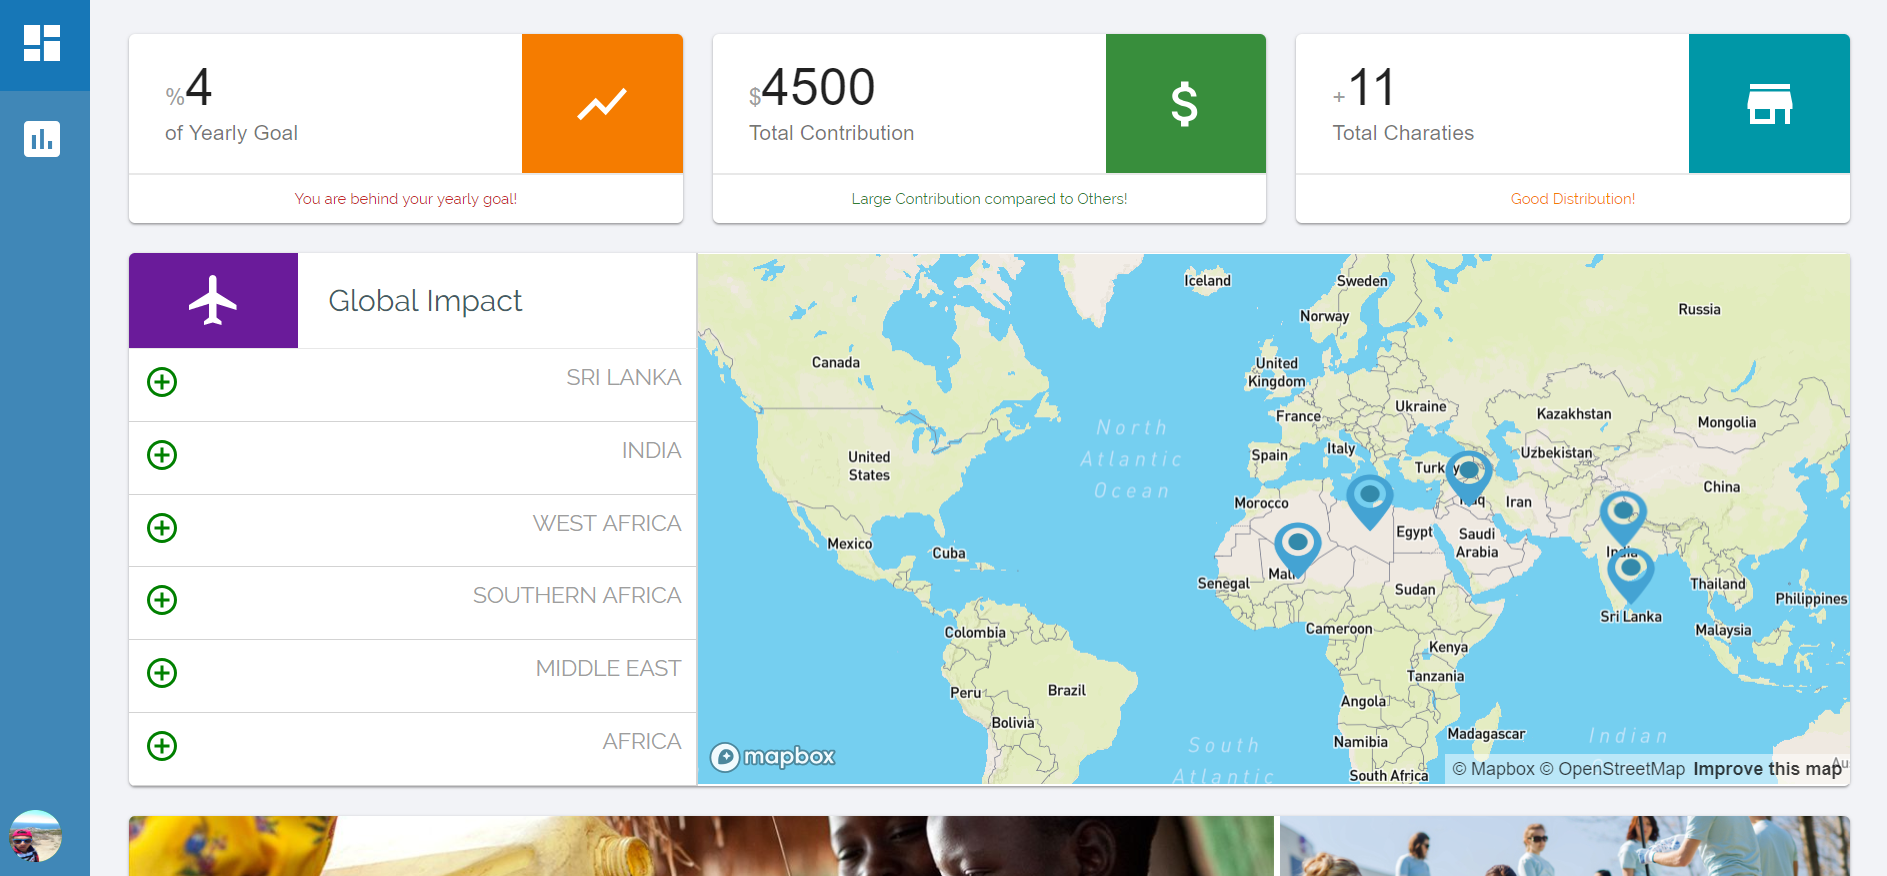Click the map pin over Sri Lanka
Viewport: 1887px width, 876px height.
[1630, 574]
